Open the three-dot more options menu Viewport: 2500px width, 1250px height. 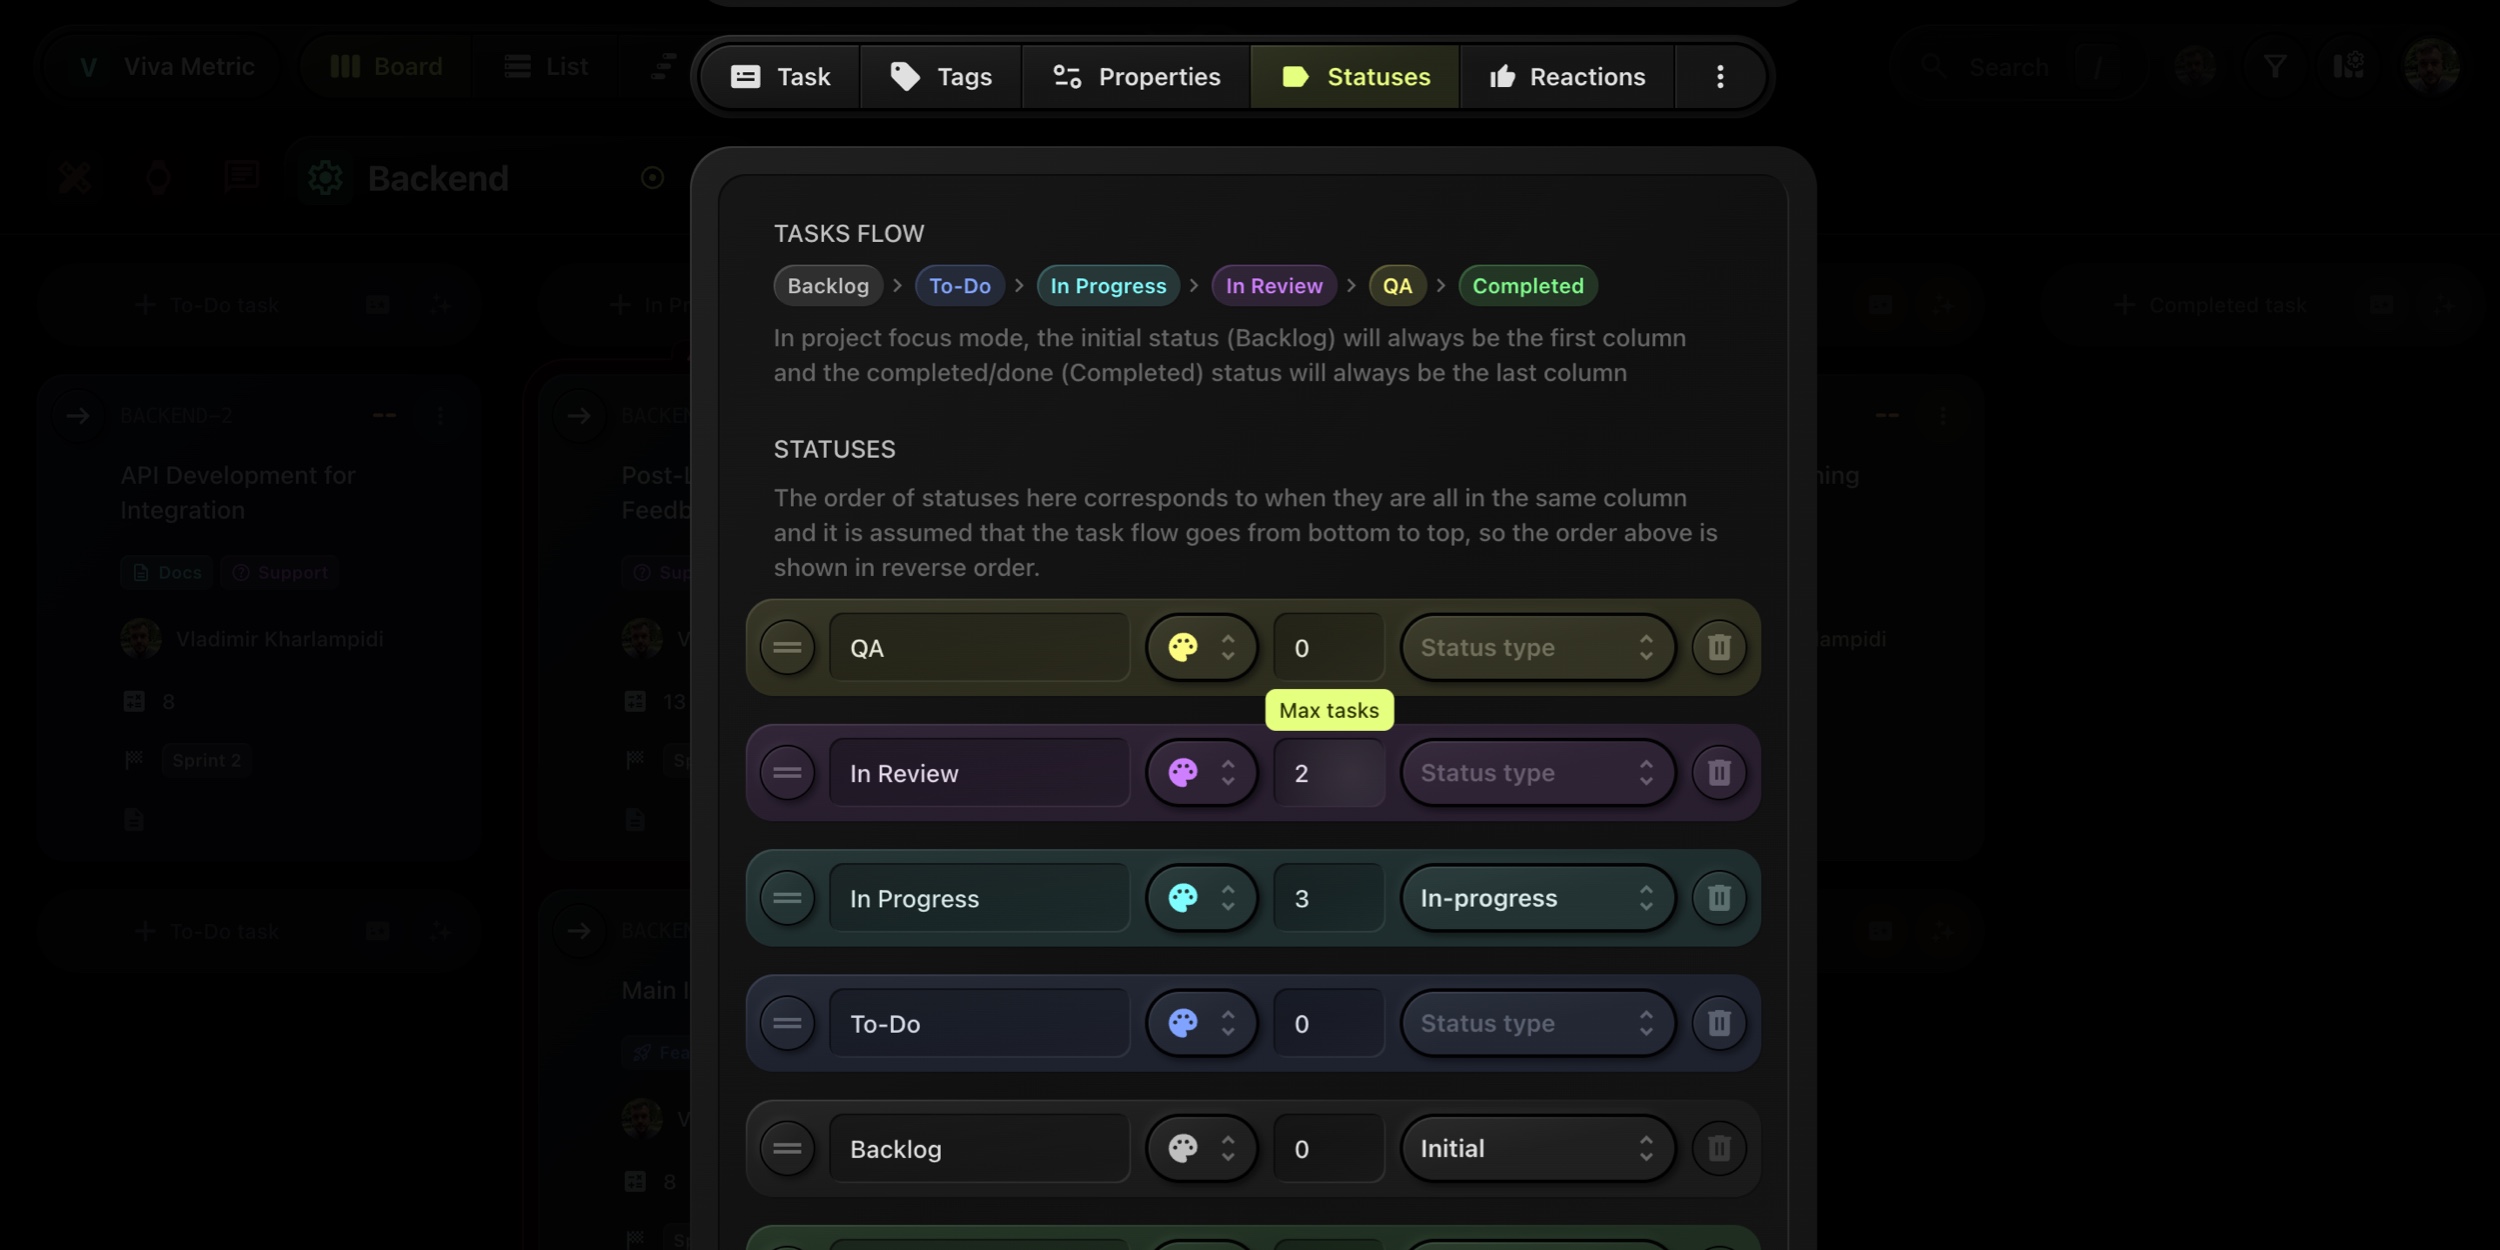(x=1719, y=76)
